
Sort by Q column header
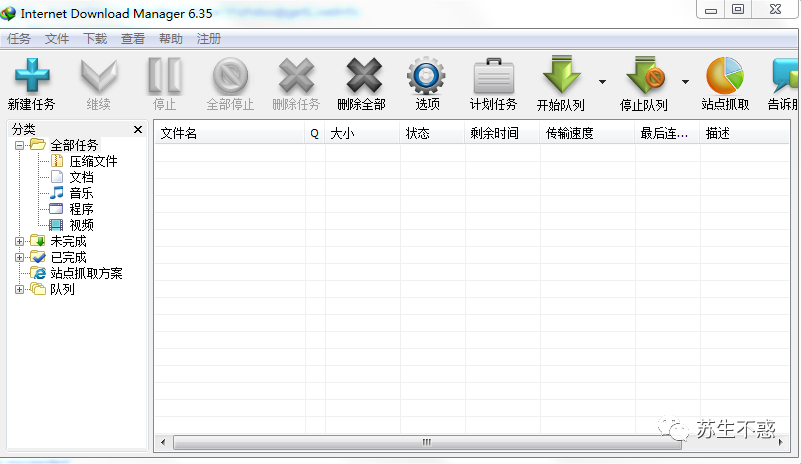[315, 133]
